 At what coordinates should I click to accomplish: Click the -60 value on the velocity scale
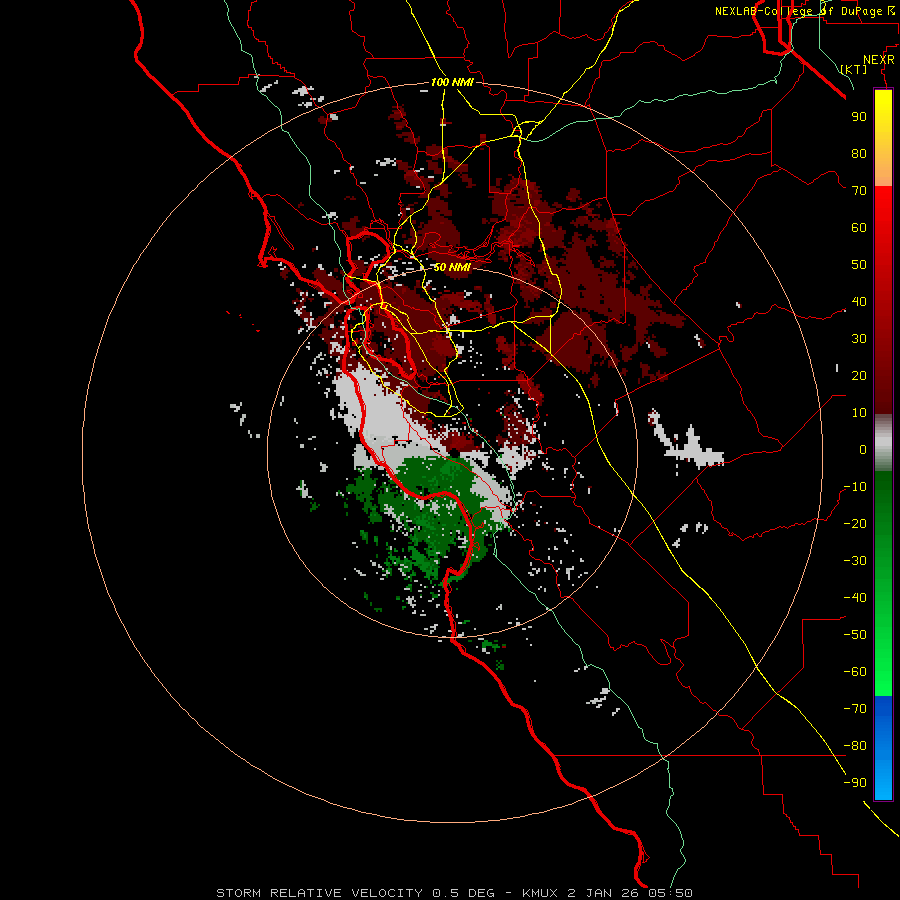click(x=855, y=672)
